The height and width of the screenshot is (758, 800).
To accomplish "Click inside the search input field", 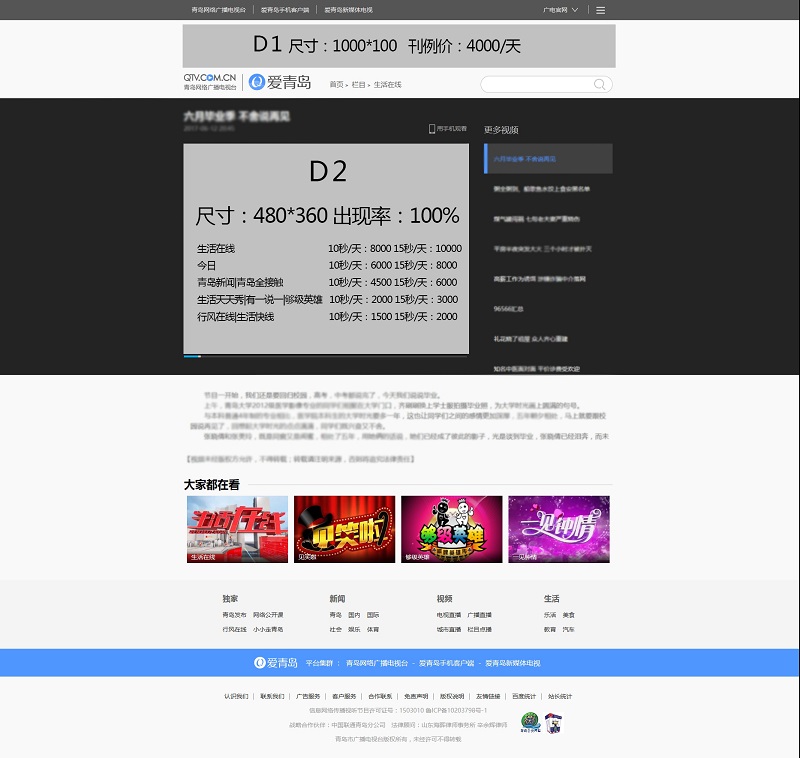I will click(x=535, y=85).
